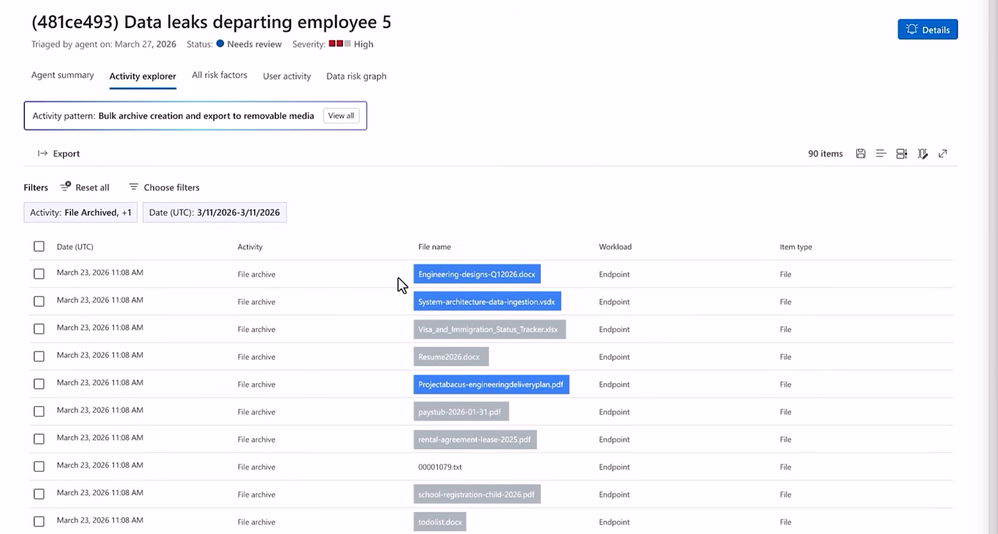Check the System-architecture-data-ingestion.vsdx row checkbox
The width and height of the screenshot is (998, 534).
click(39, 301)
